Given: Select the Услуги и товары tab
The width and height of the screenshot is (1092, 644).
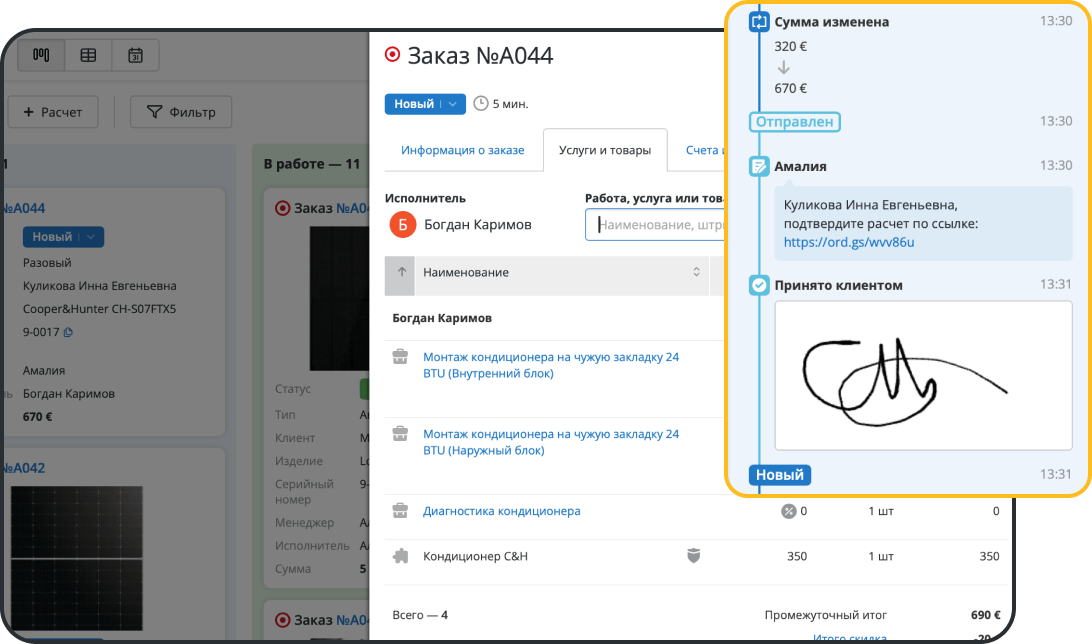Looking at the screenshot, I should [604, 150].
